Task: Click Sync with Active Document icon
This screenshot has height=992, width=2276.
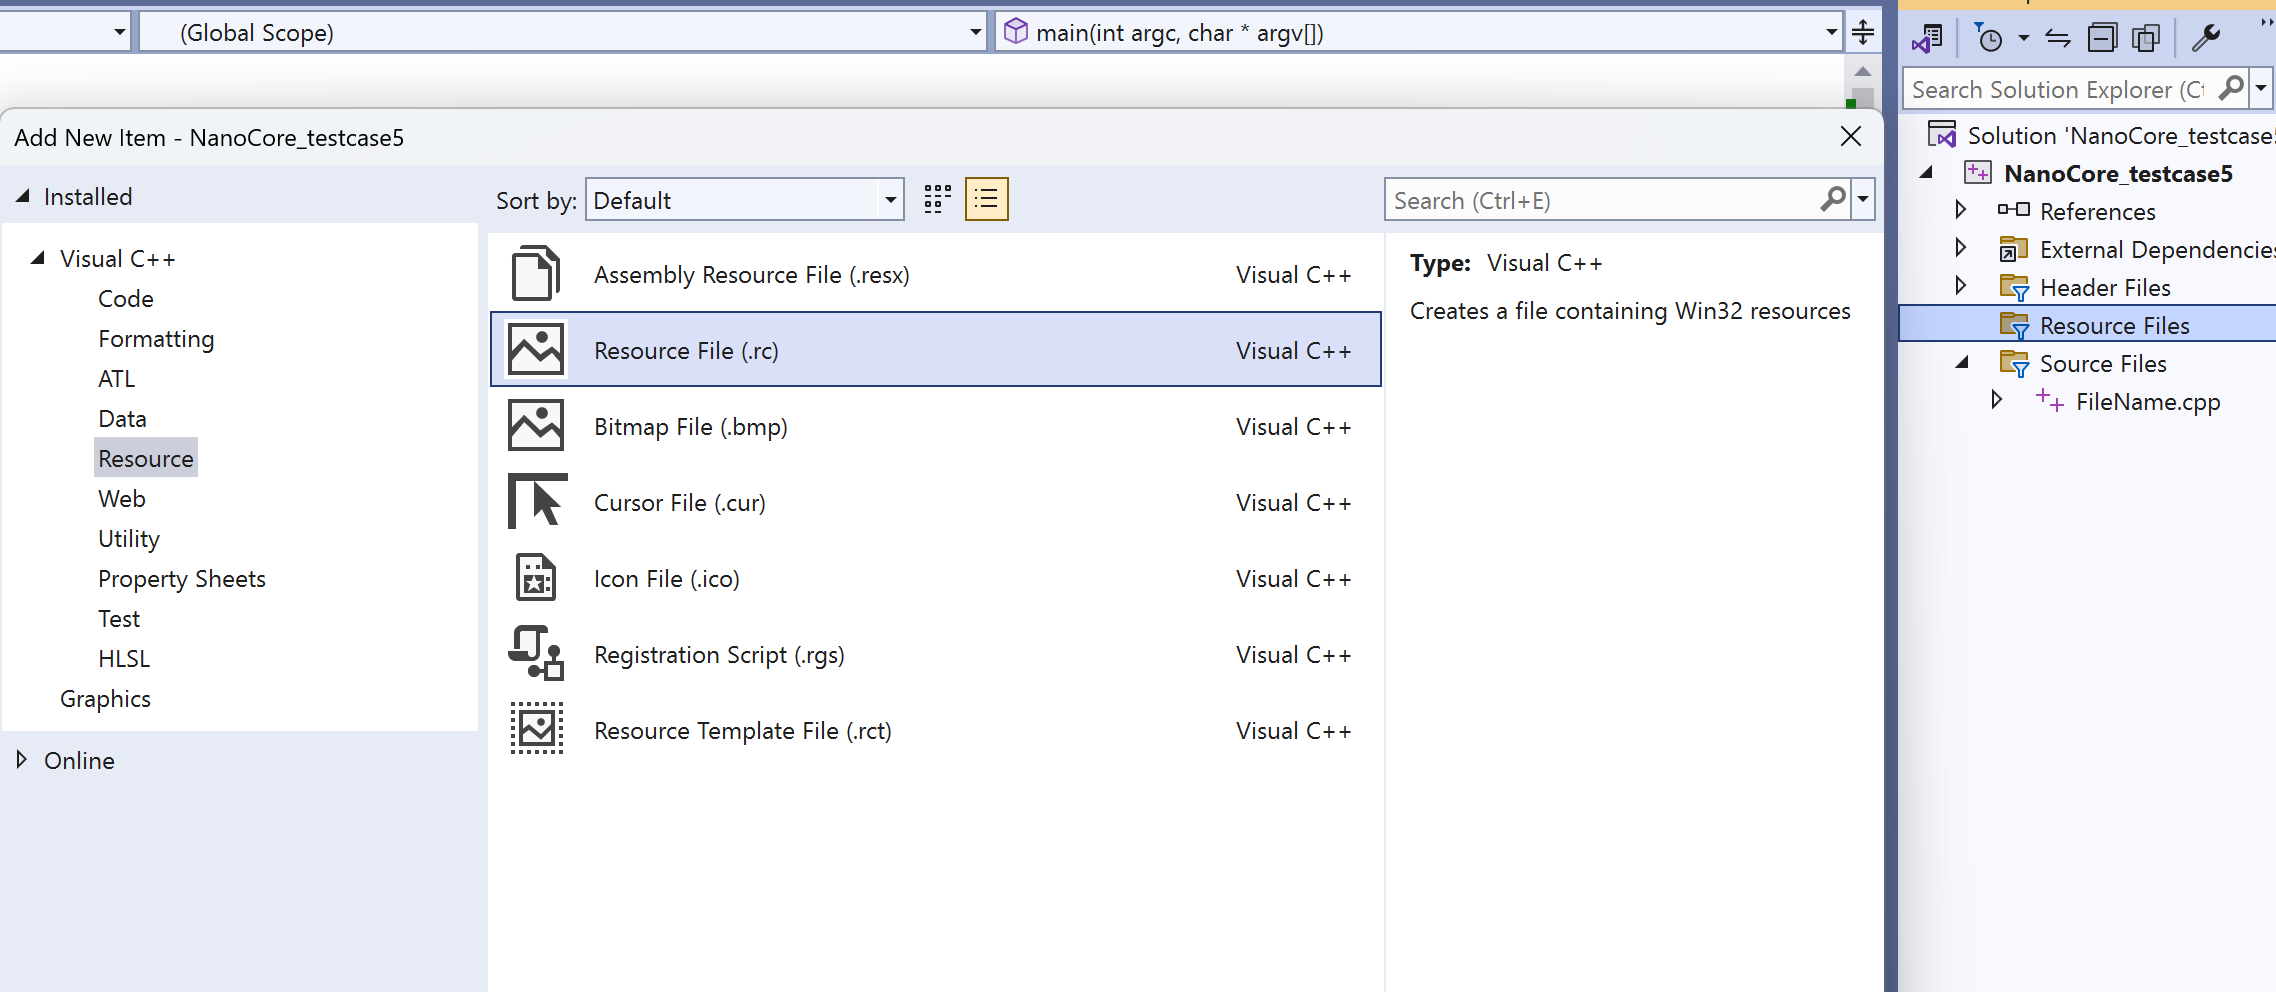Action: [x=2058, y=38]
